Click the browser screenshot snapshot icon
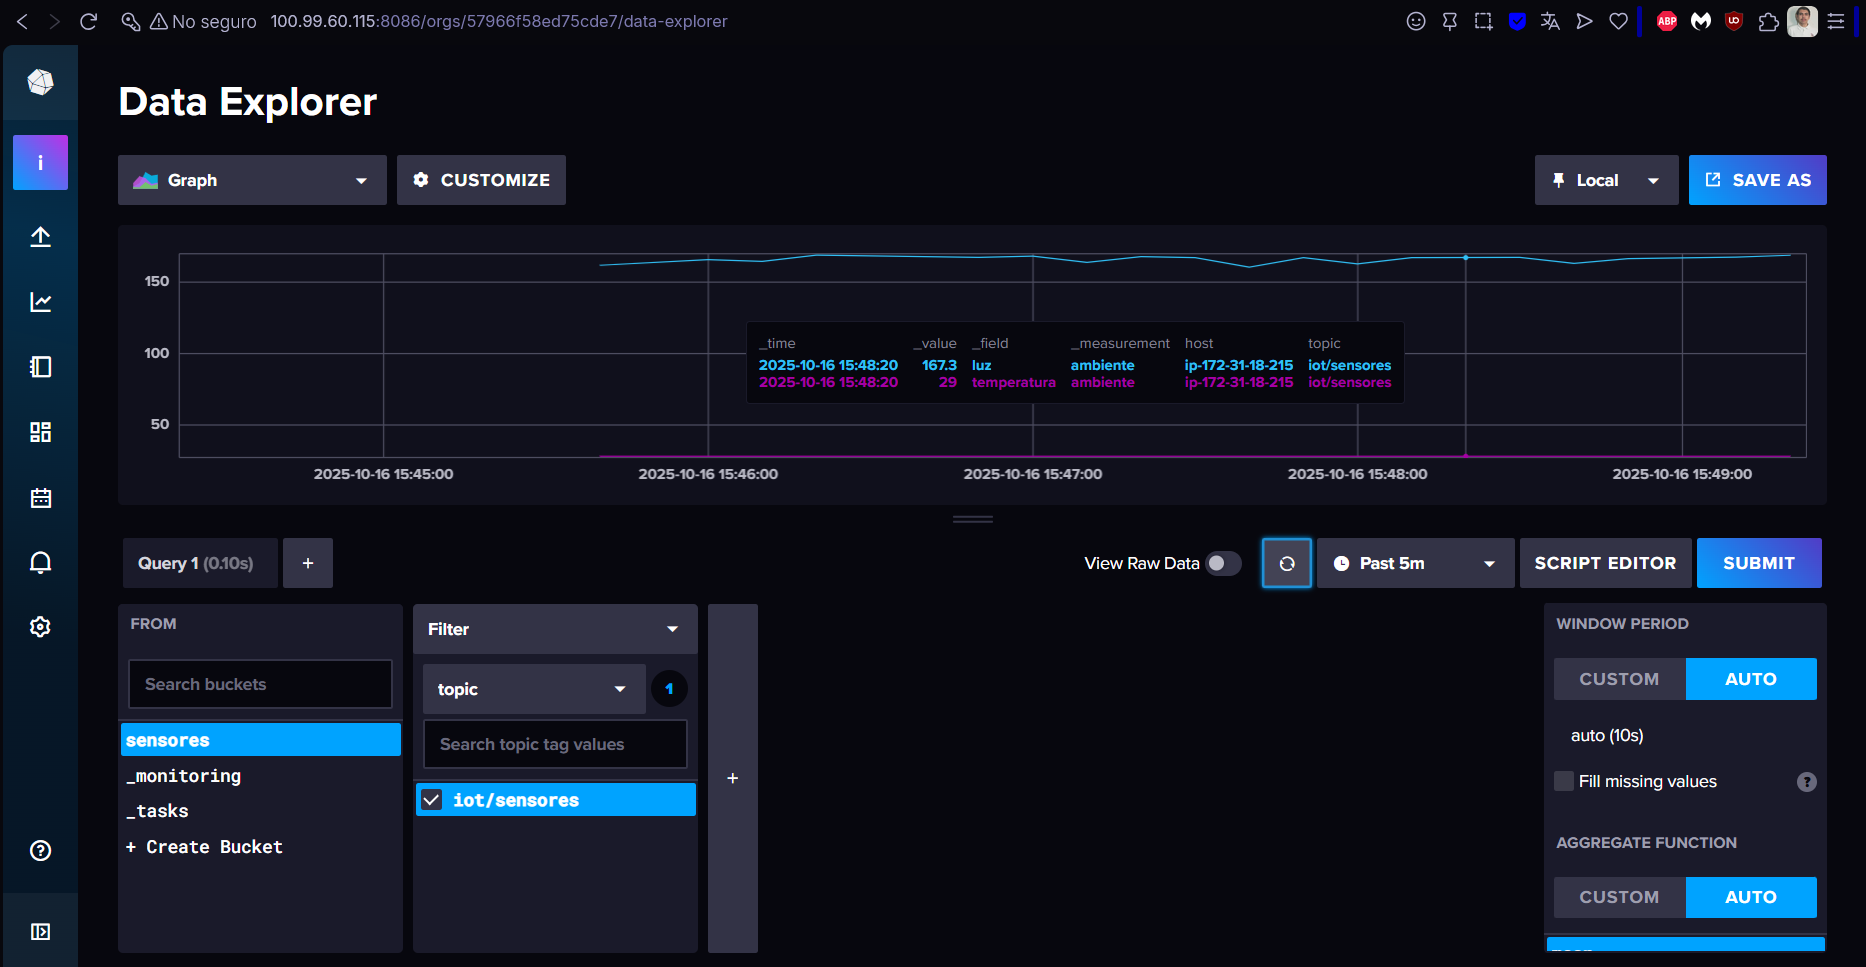Screen dimensions: 1866x967 (1483, 21)
